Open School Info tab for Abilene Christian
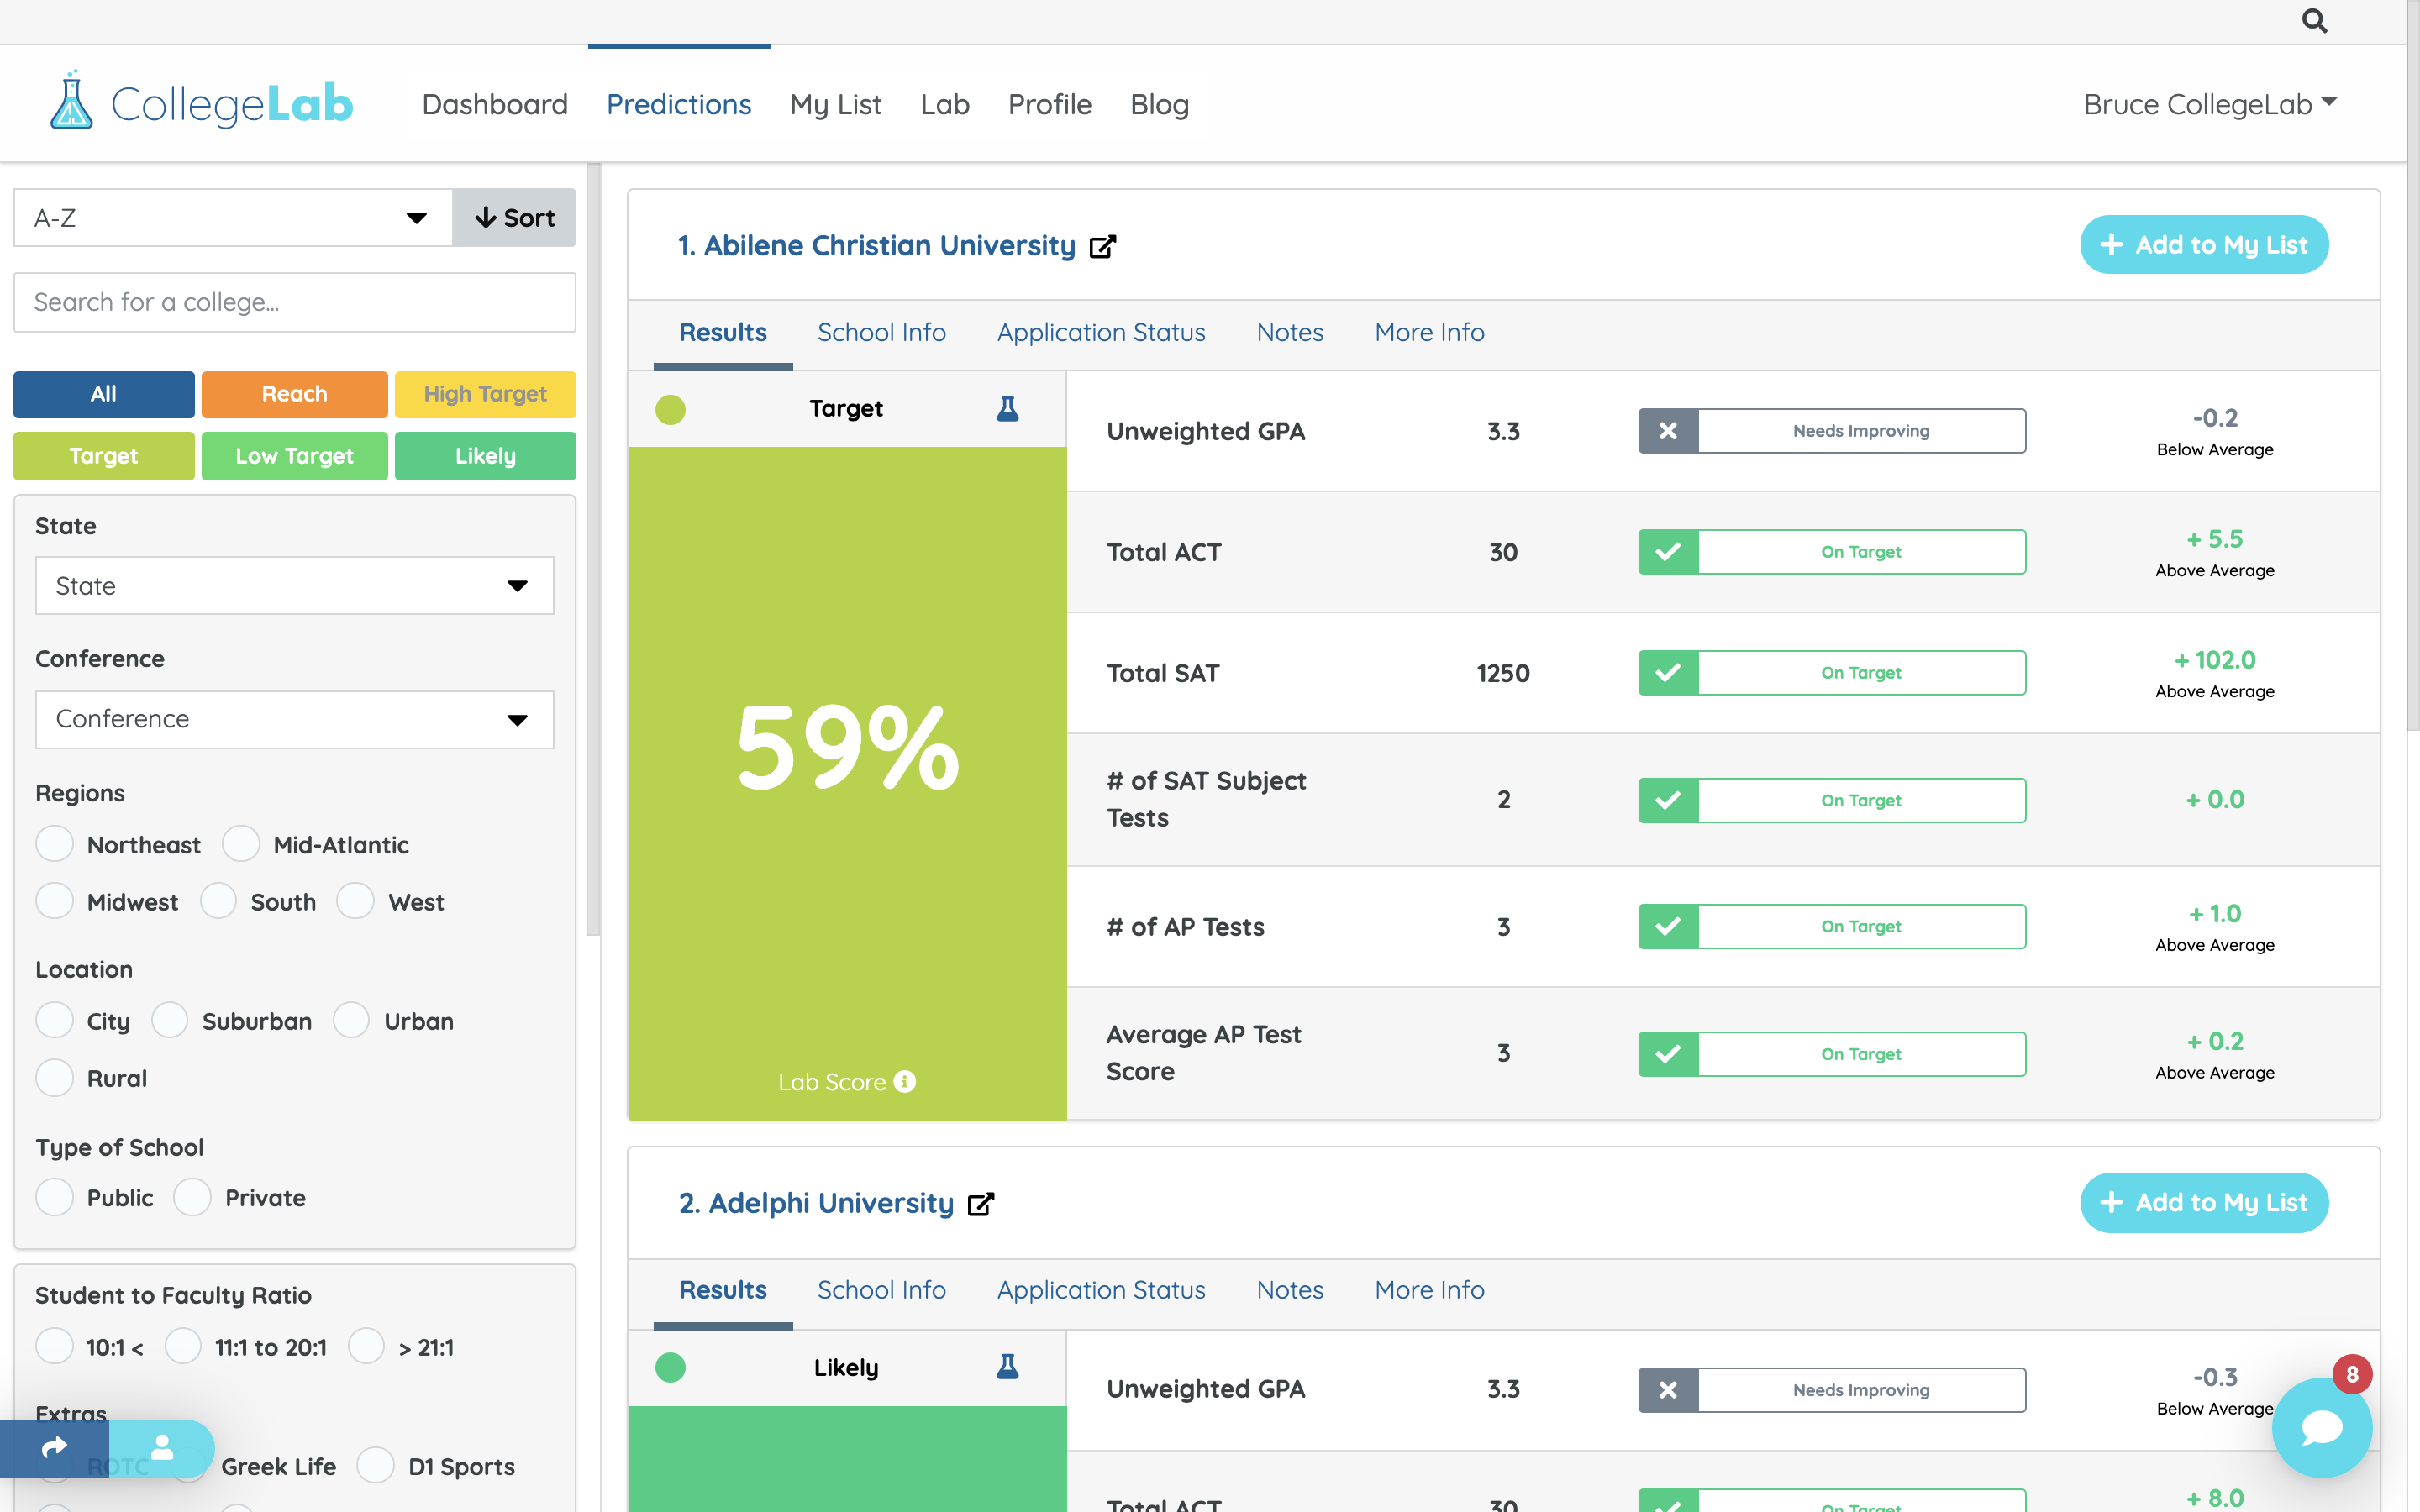Screen dimensions: 2420x1512 point(881,332)
